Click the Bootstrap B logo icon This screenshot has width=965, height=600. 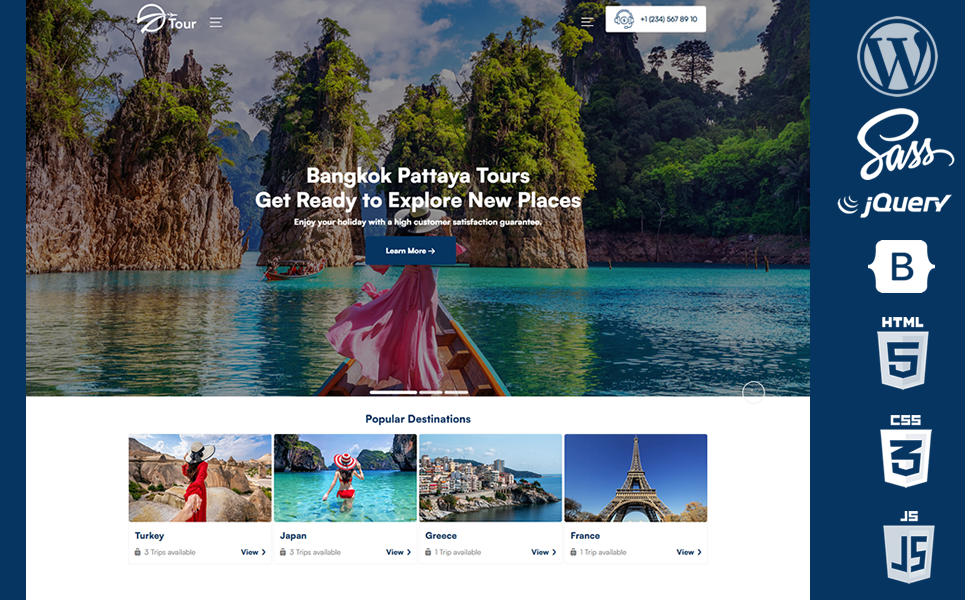tap(901, 266)
